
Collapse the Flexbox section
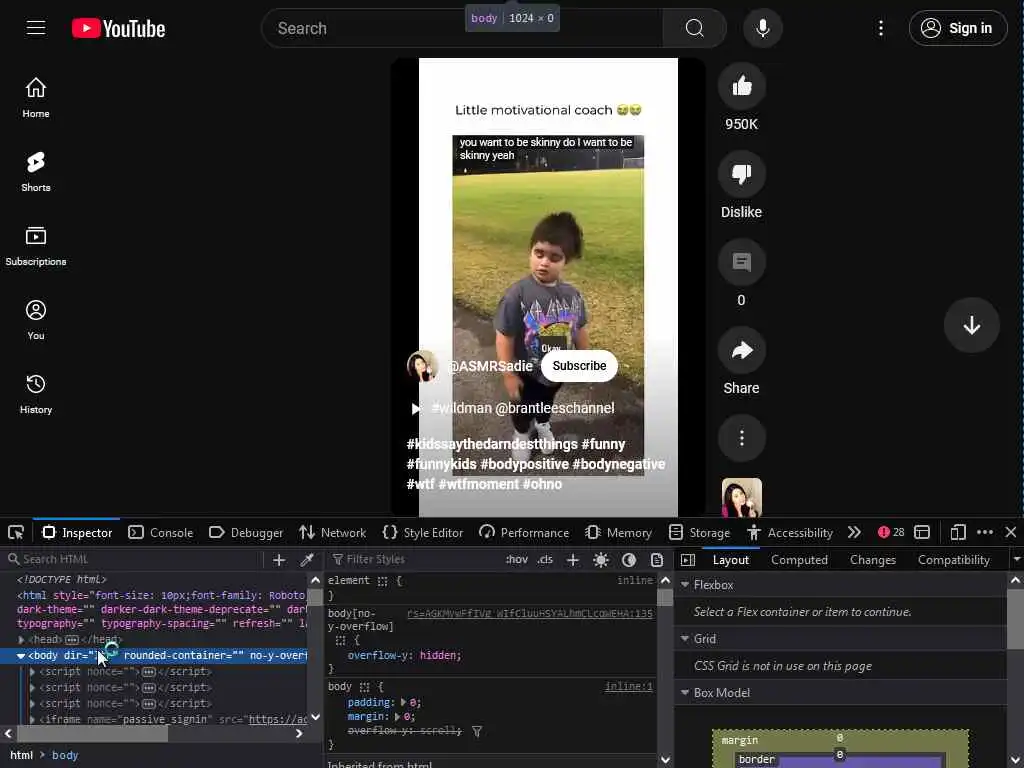pyautogui.click(x=685, y=584)
